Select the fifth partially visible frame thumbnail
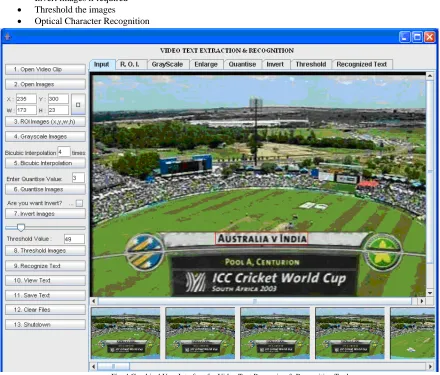Viewport: 440px width, 375px height. pyautogui.click(x=412, y=333)
